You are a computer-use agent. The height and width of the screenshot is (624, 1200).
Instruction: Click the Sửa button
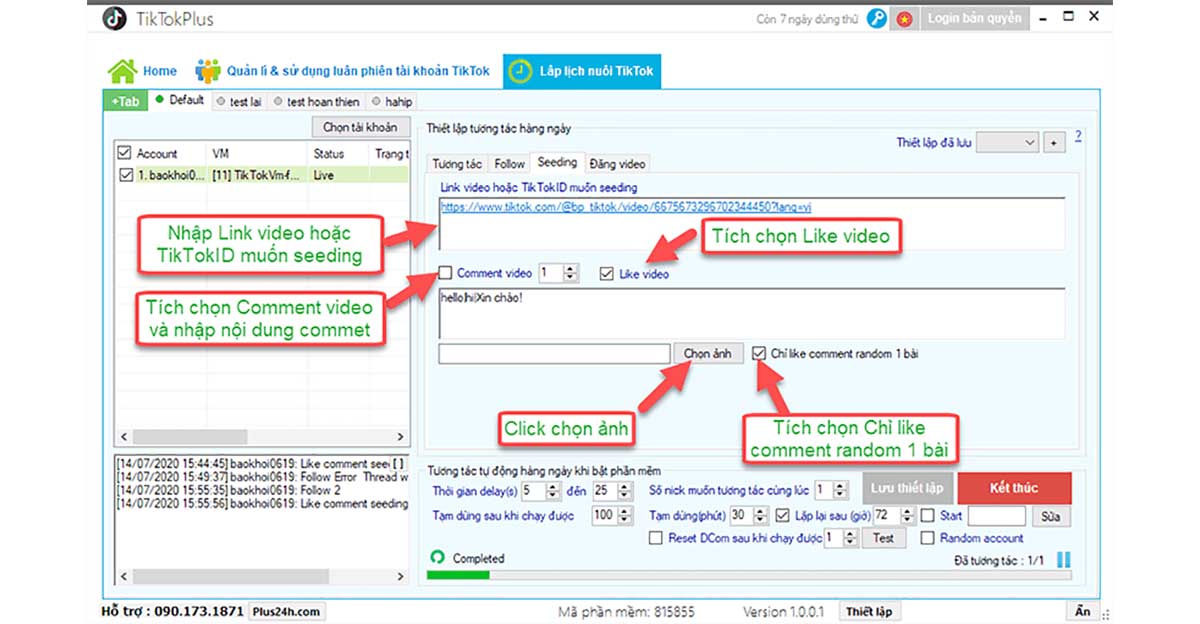(x=1052, y=516)
